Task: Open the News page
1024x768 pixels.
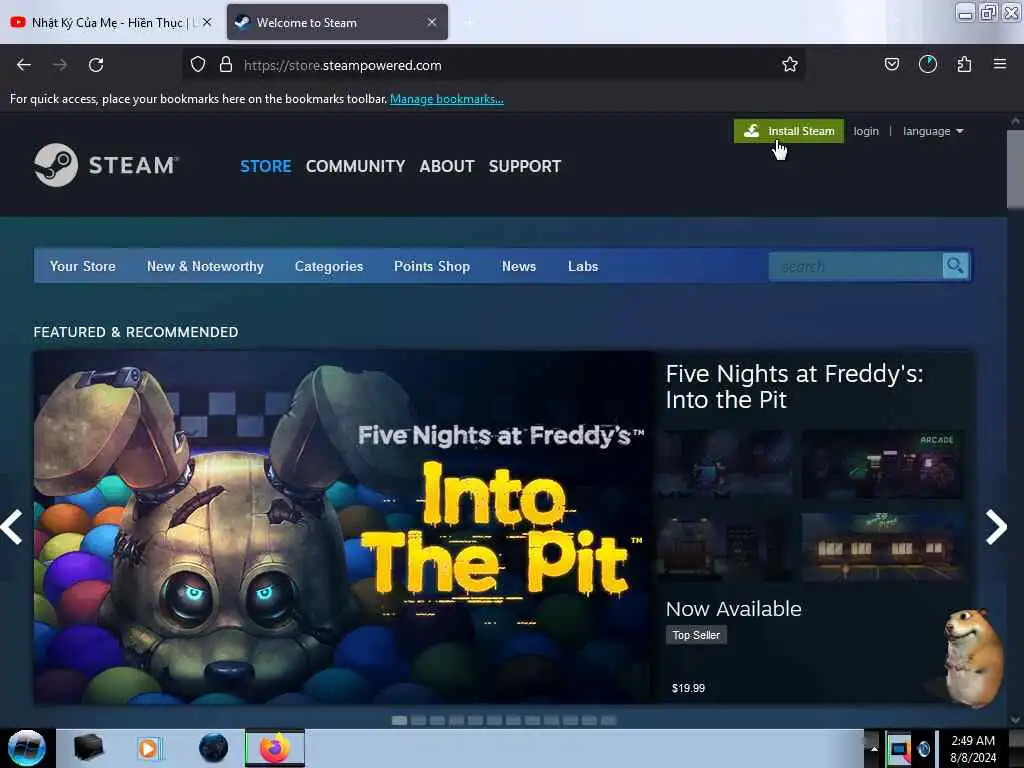Action: pyautogui.click(x=519, y=266)
